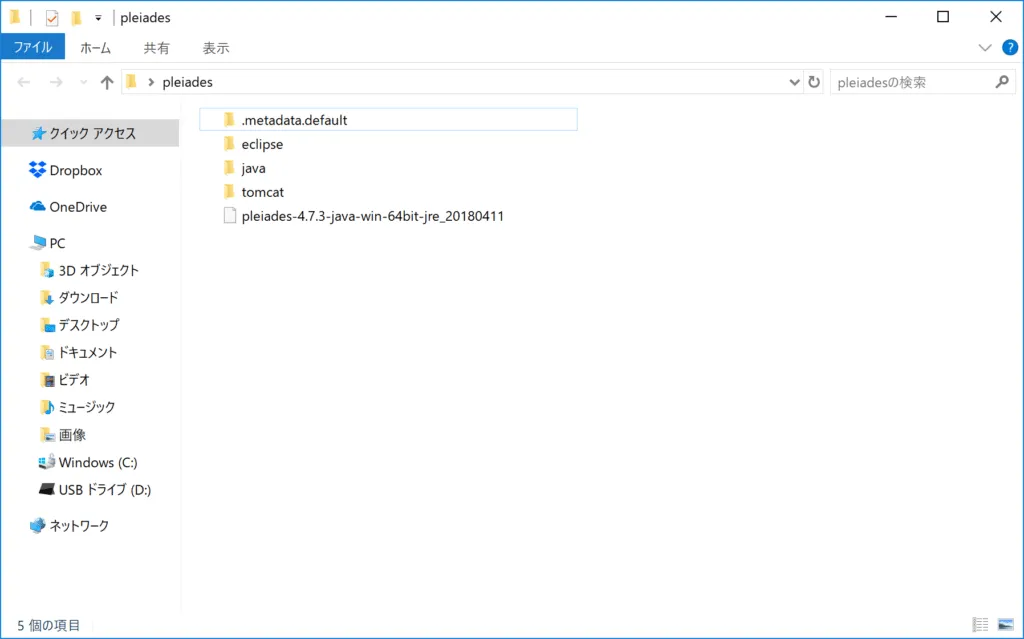Image resolution: width=1024 pixels, height=639 pixels.
Task: Select the java folder name
Action: pos(253,169)
